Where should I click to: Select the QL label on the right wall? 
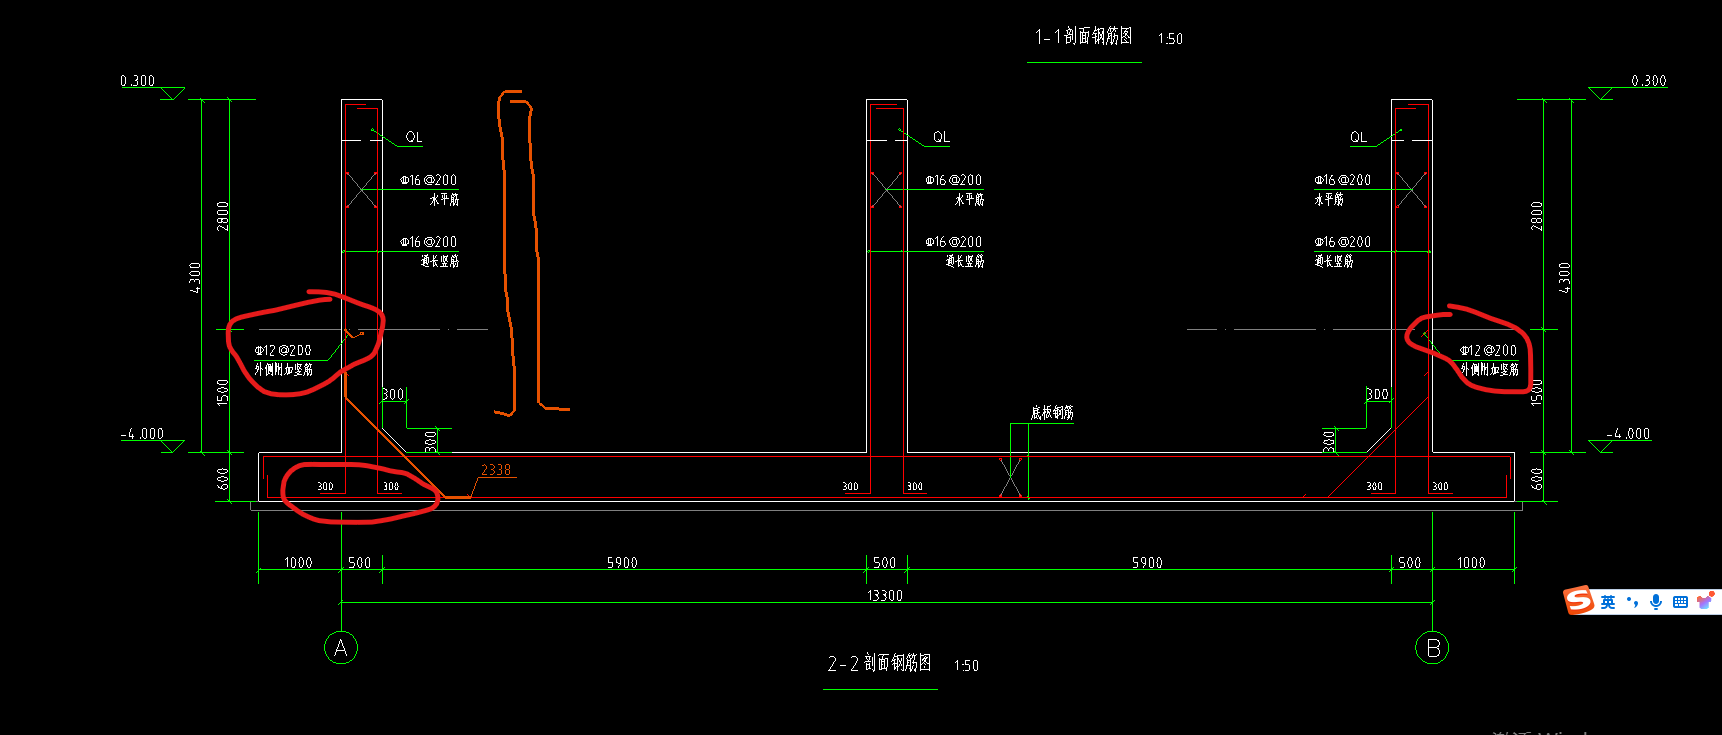[1358, 137]
